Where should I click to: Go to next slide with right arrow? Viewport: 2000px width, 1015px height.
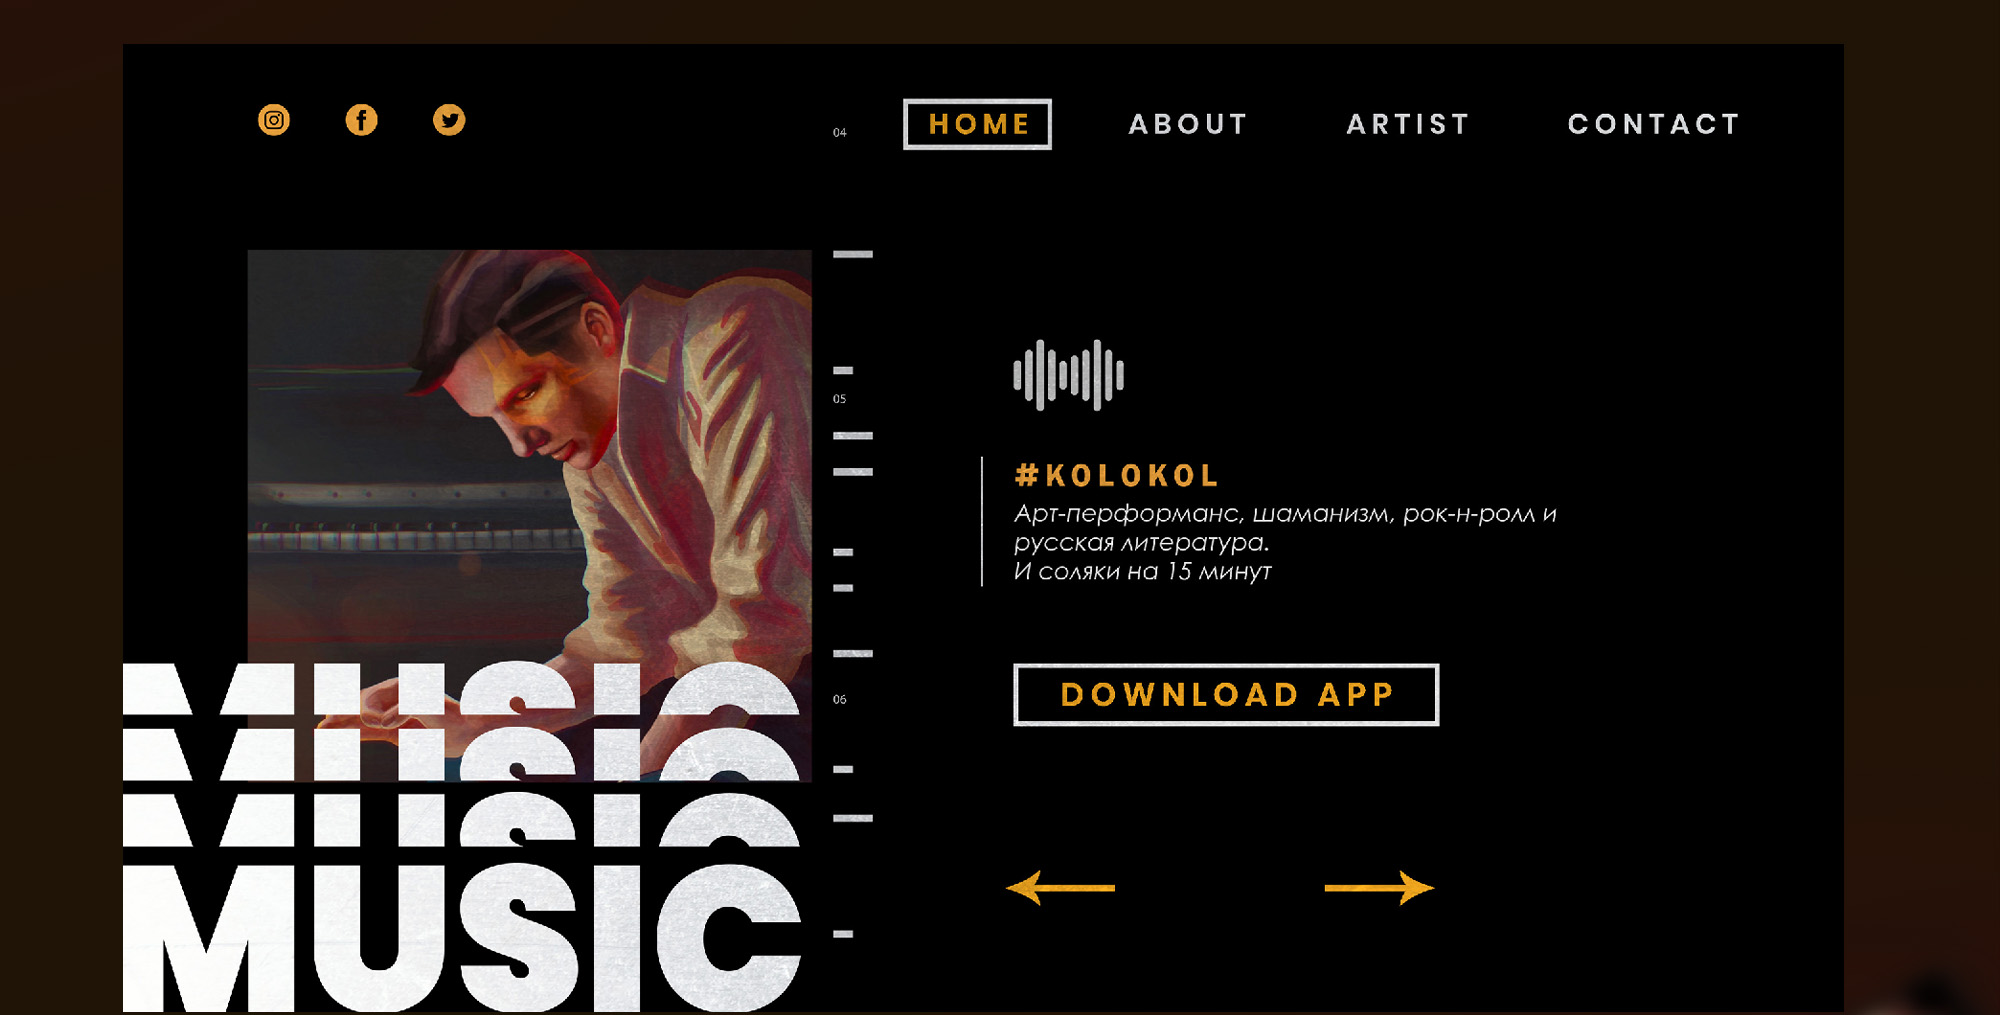(x=1379, y=887)
